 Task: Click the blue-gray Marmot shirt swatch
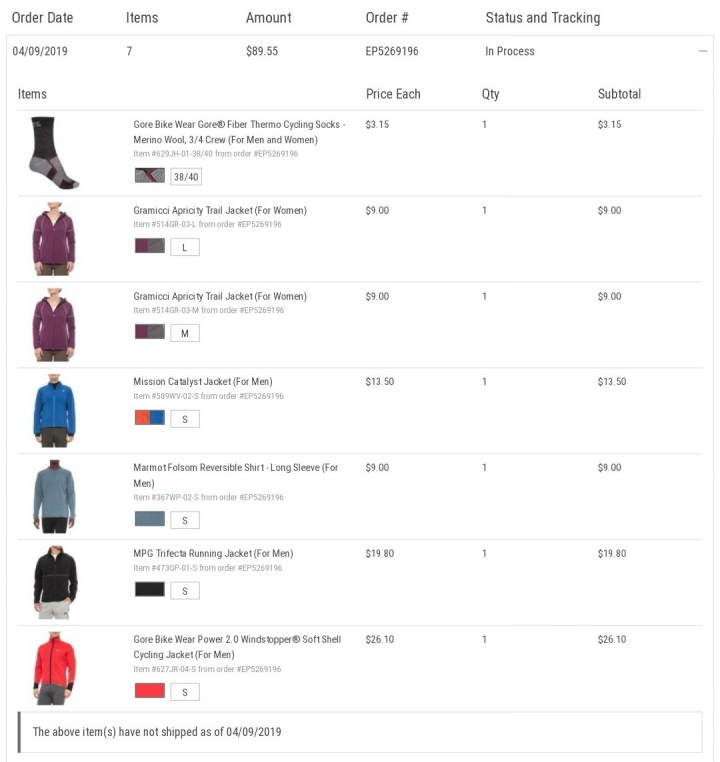150,519
